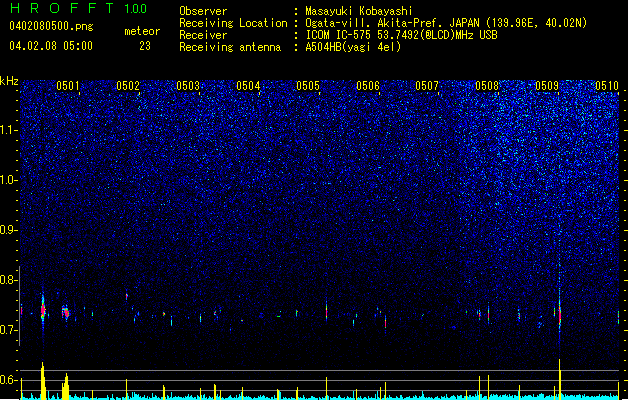Click the 1.1 kHz axis label

point(9,130)
